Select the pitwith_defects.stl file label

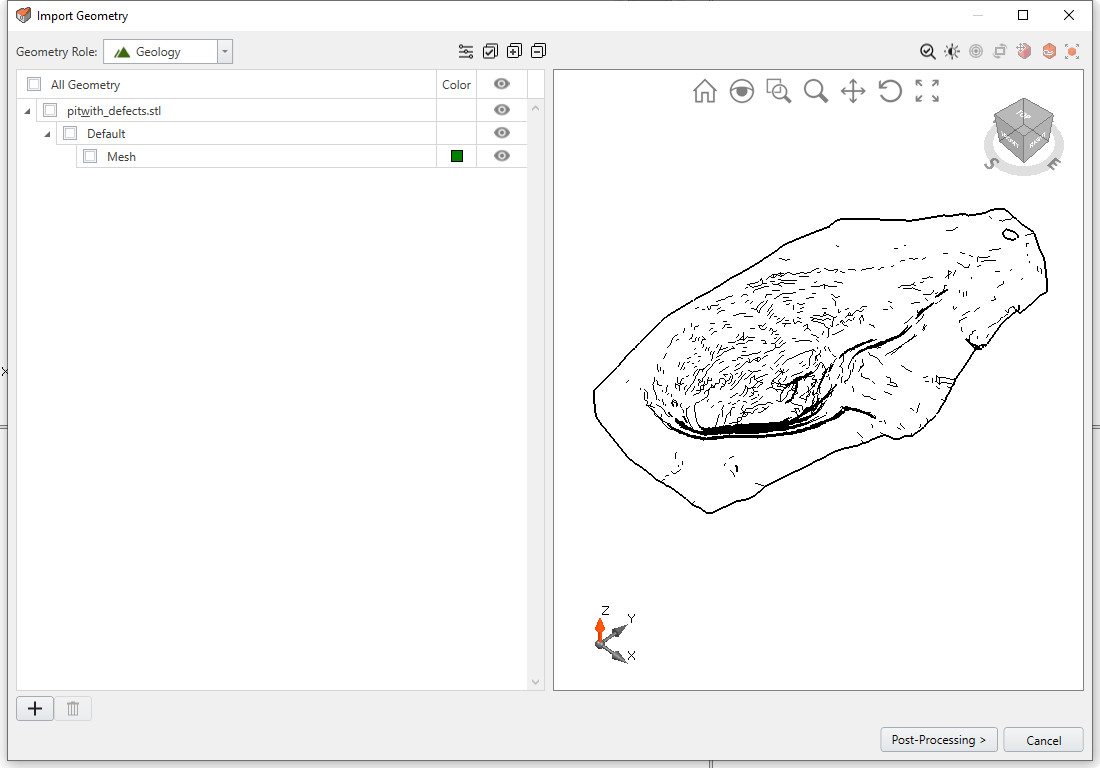[114, 110]
